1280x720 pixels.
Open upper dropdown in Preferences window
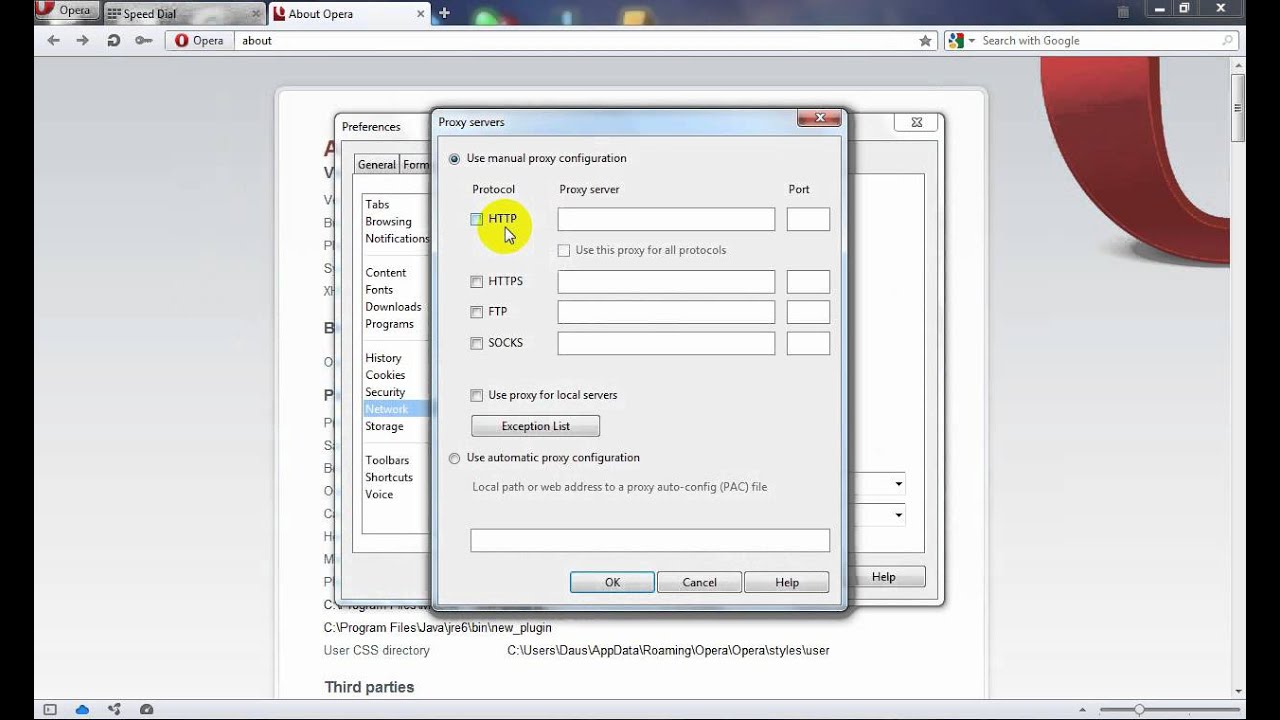(x=899, y=484)
